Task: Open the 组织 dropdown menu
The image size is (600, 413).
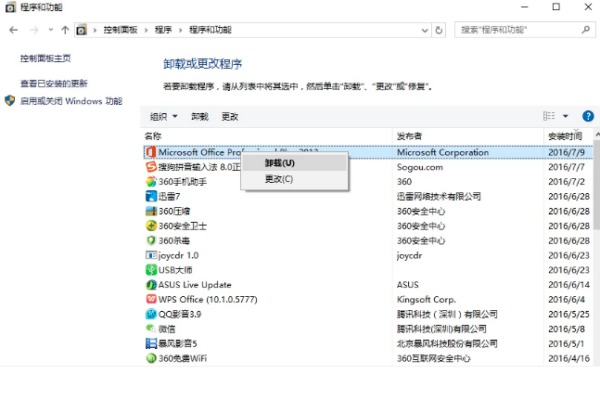Action: (x=163, y=117)
